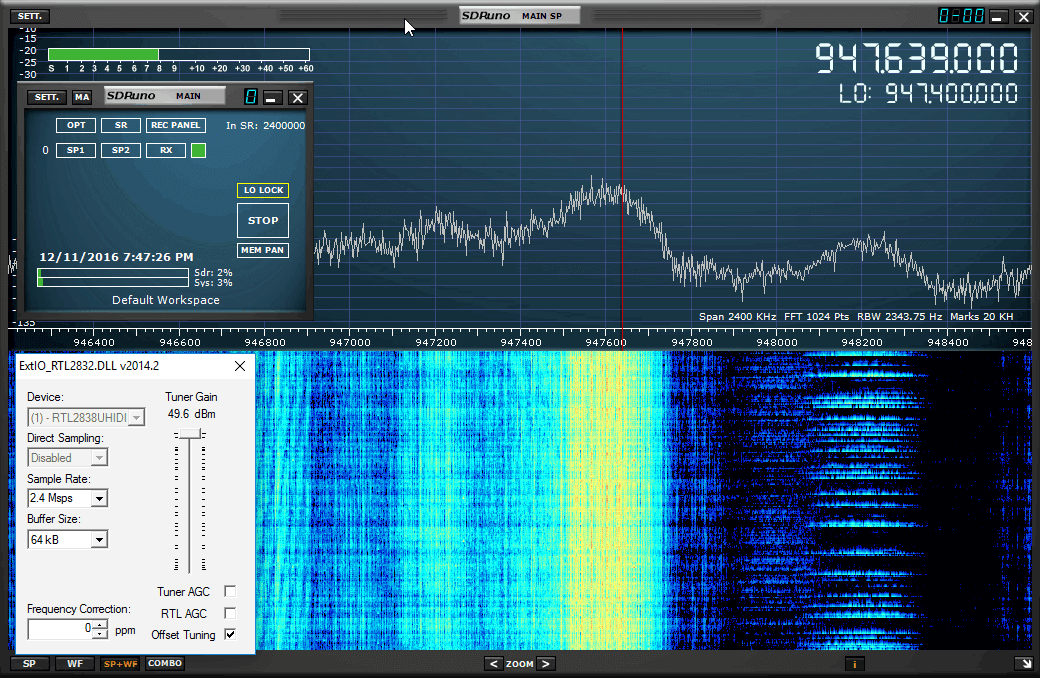Click the Sdr/Sys CPU usage bar
Image resolution: width=1040 pixels, height=678 pixels.
coord(113,277)
